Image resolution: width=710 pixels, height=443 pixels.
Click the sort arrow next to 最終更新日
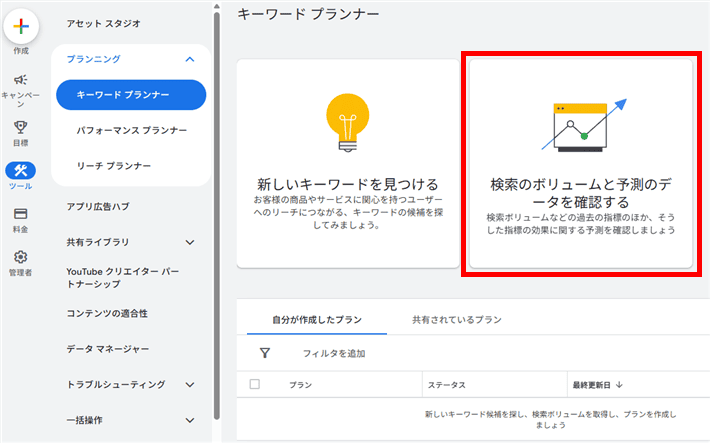click(x=619, y=385)
